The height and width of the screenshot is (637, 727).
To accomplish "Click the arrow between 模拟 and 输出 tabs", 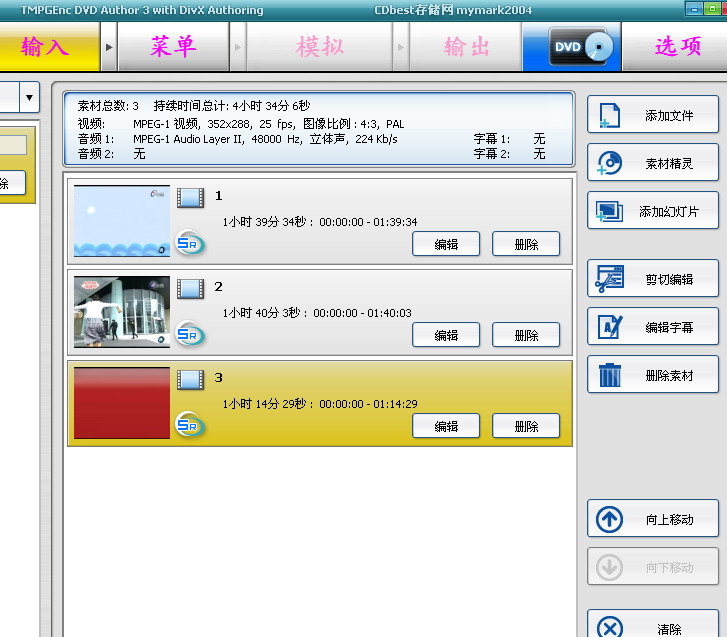I will tap(401, 47).
